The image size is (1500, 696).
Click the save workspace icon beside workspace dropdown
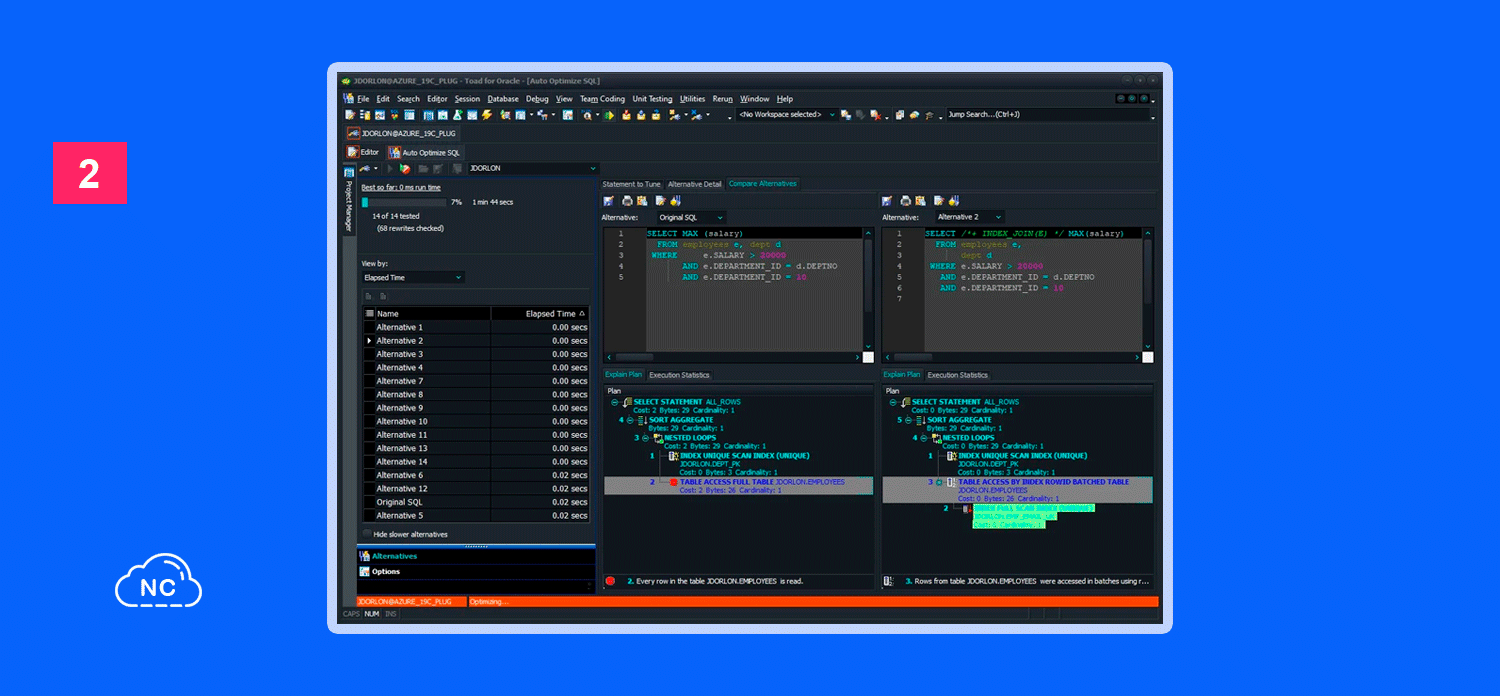tap(846, 115)
